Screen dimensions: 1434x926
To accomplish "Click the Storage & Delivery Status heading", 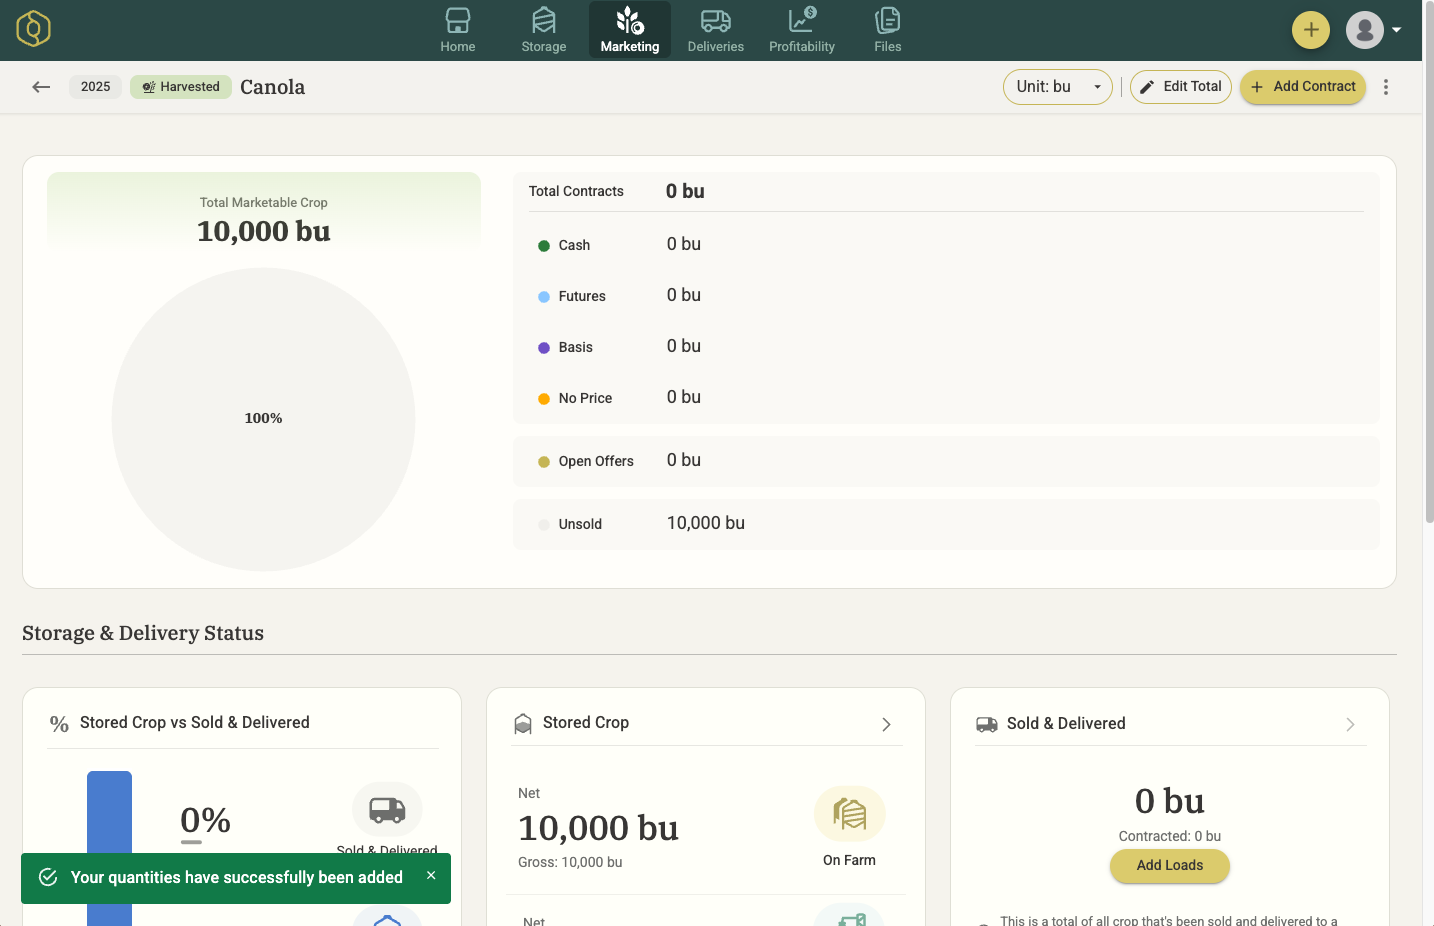I will click(143, 633).
